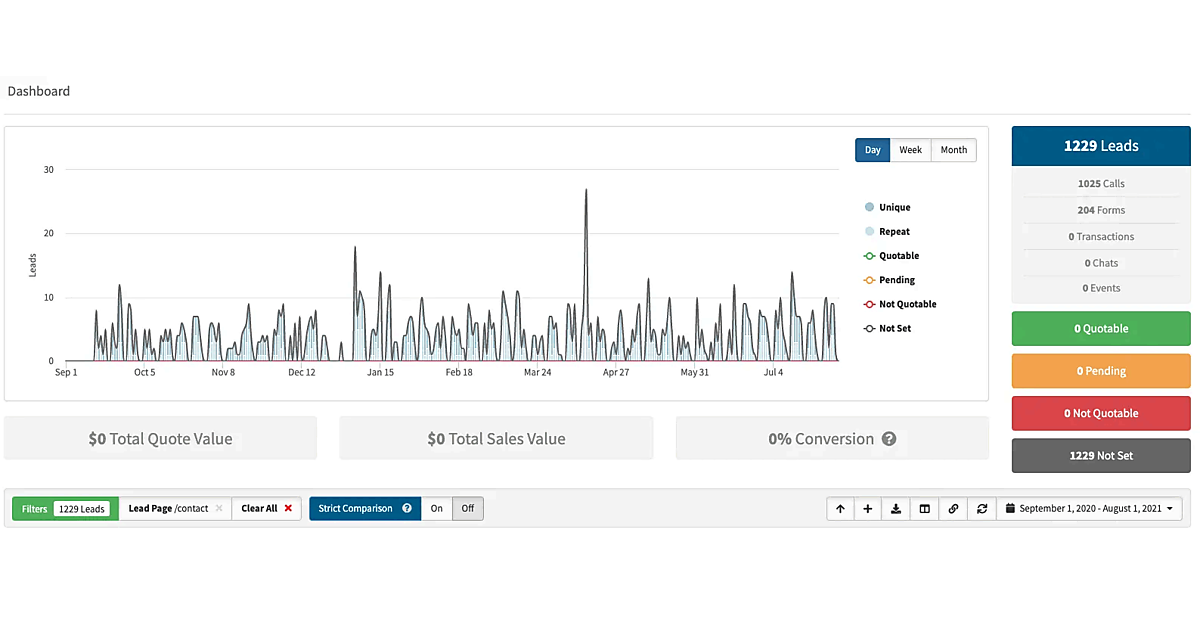Click the up arrow toolbar icon
The width and height of the screenshot is (1200, 630).
point(840,509)
